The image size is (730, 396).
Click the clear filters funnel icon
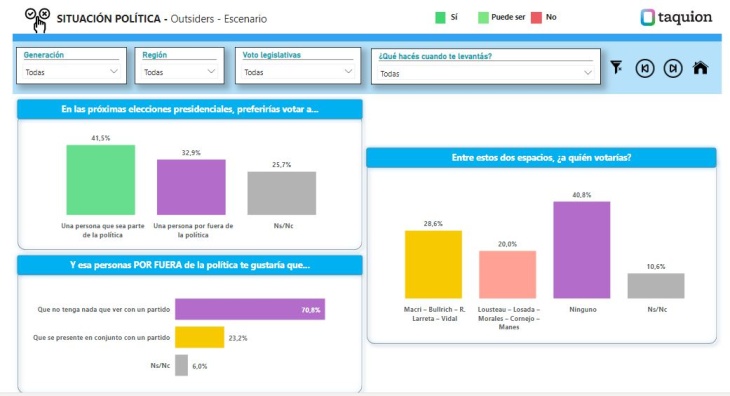pyautogui.click(x=616, y=67)
